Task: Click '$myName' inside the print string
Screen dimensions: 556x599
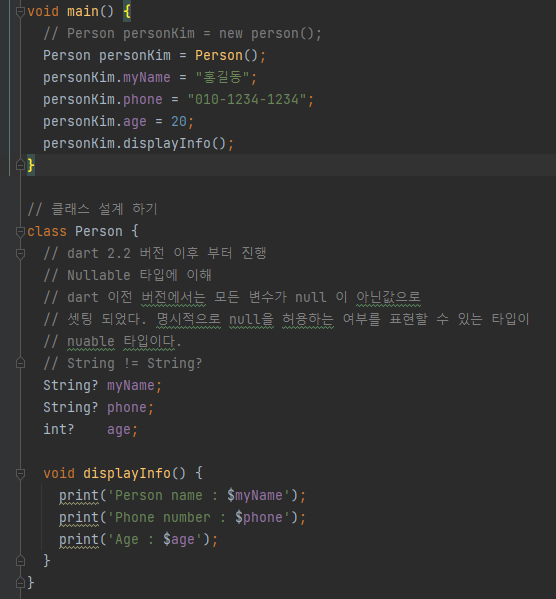Action: pos(254,495)
